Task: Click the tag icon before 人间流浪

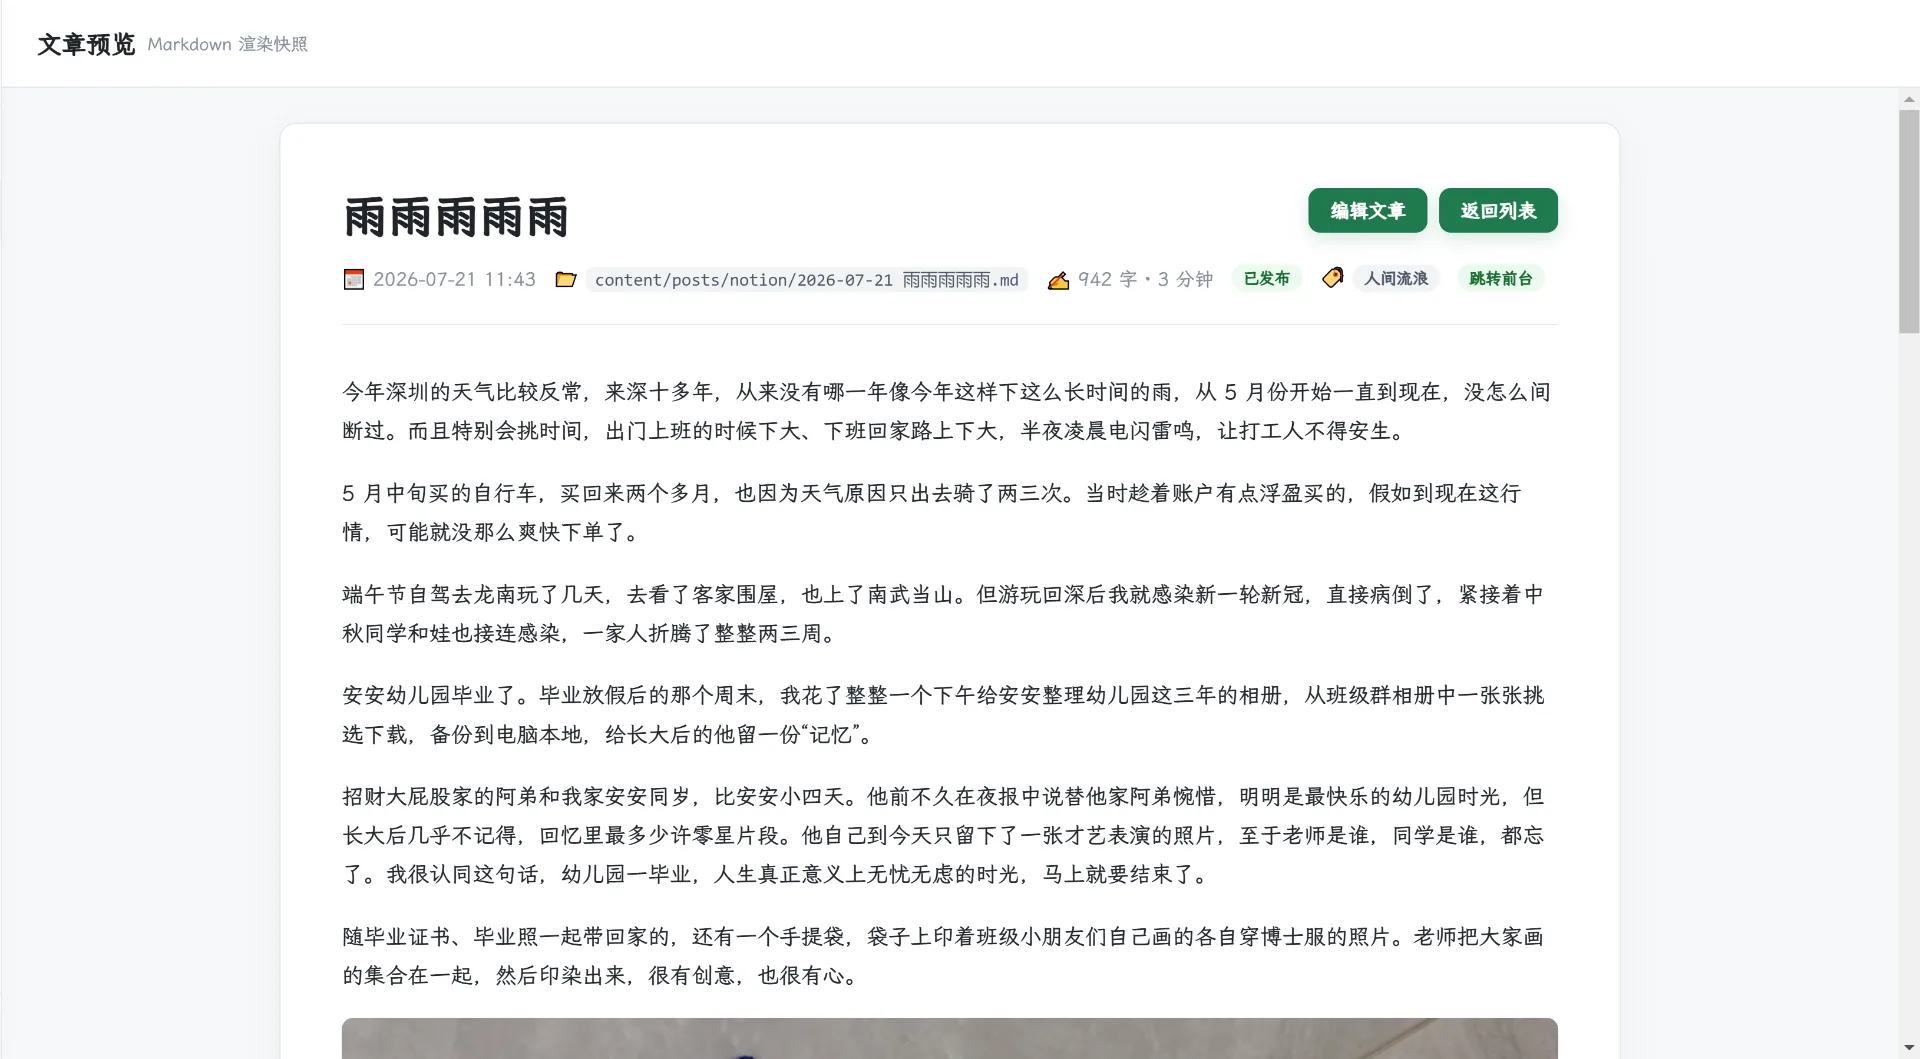Action: 1332,278
